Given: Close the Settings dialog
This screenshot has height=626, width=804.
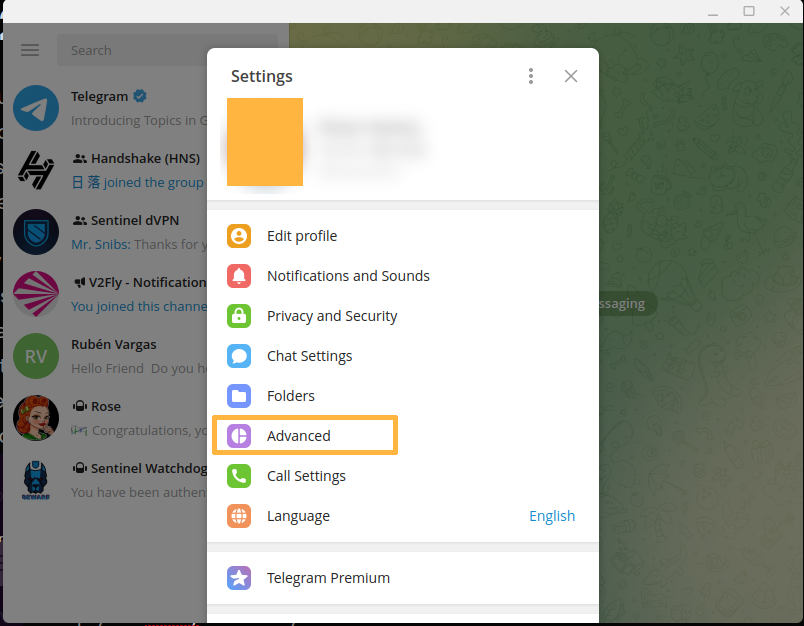Looking at the screenshot, I should point(571,76).
